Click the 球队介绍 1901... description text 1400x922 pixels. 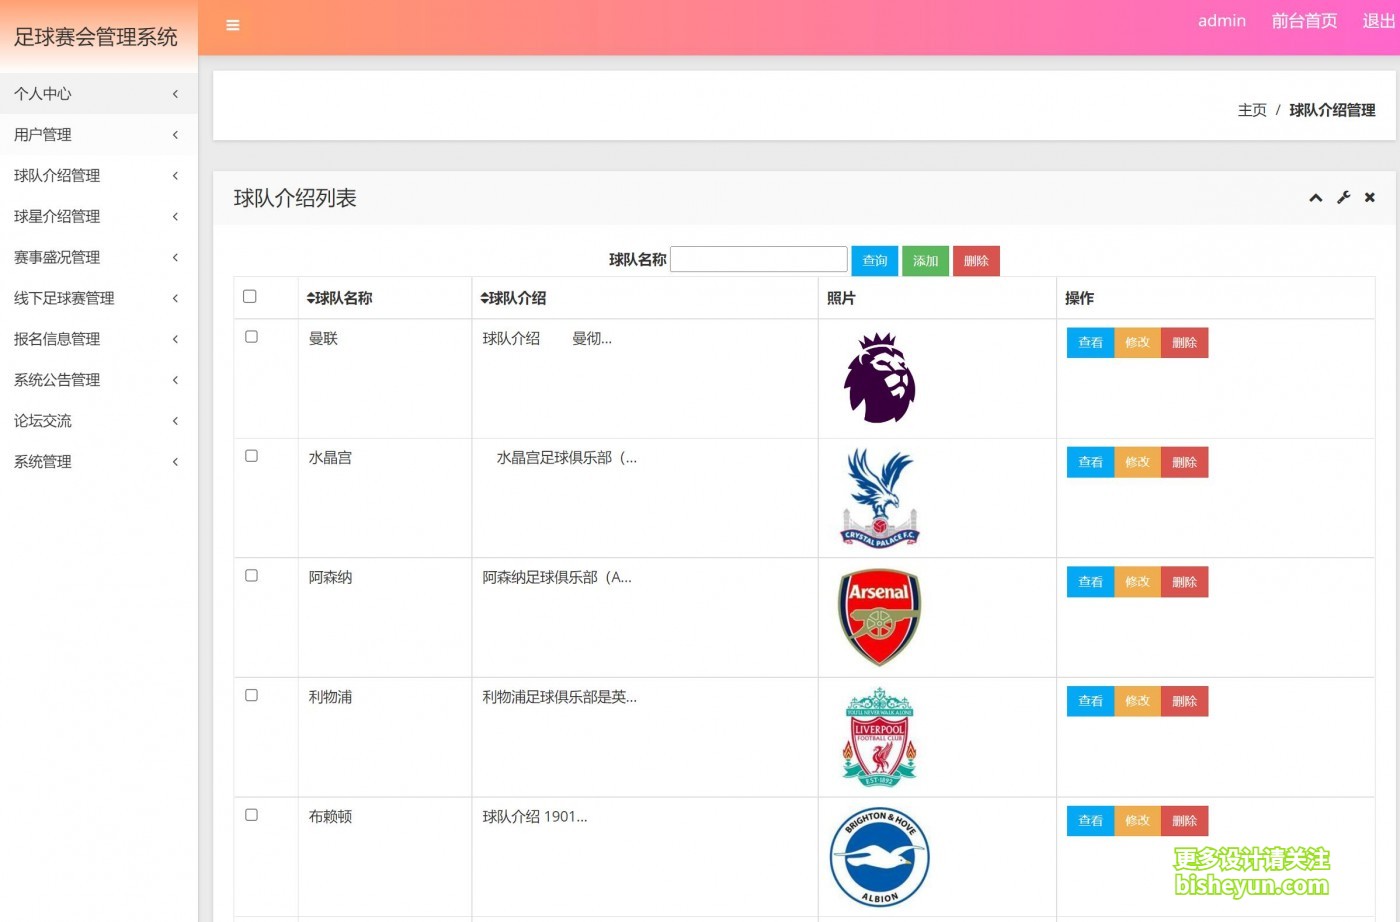535,817
